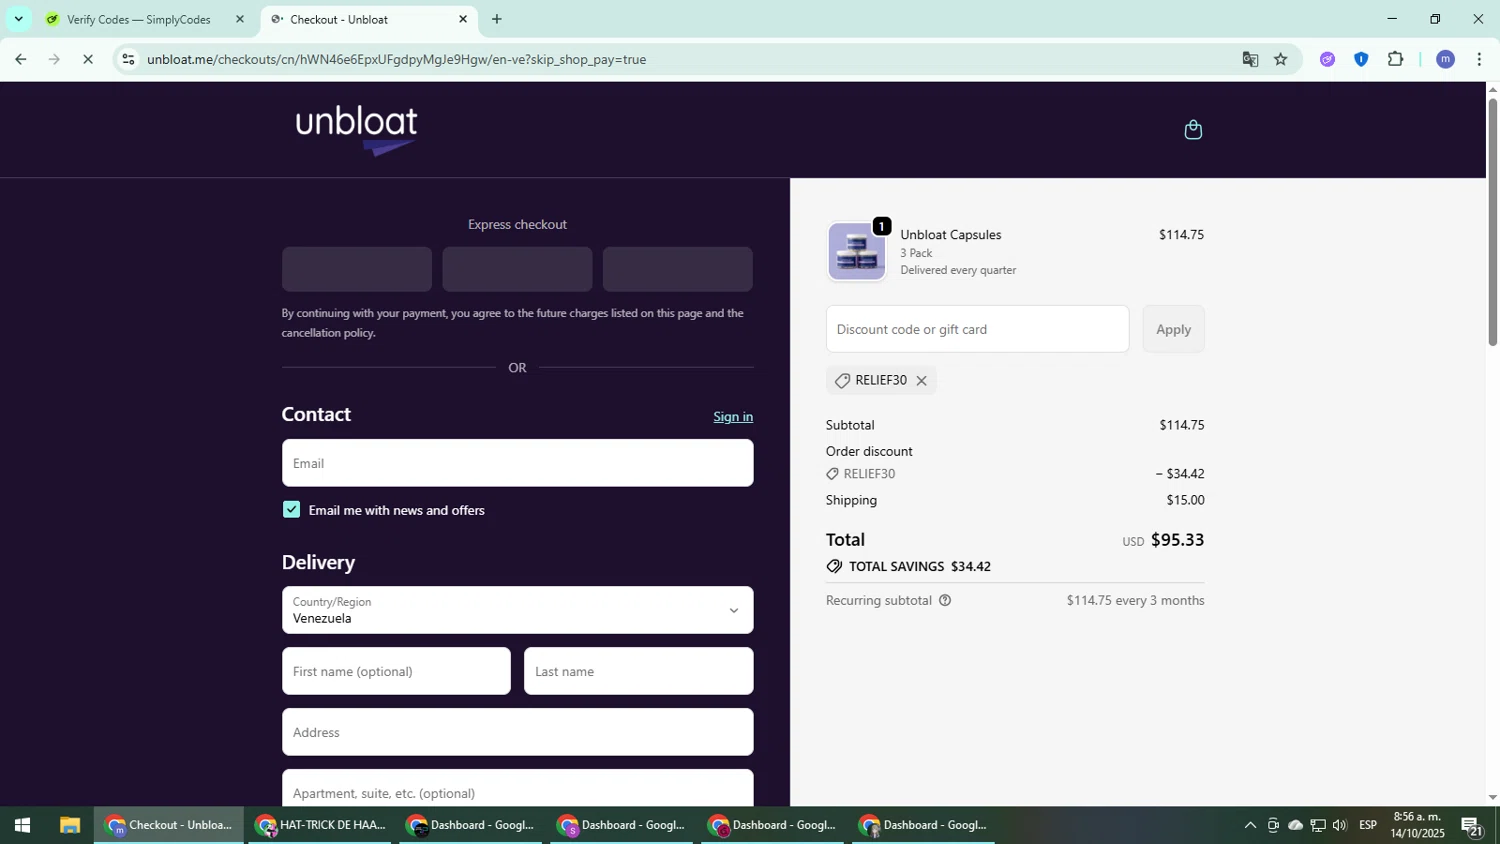Click the middle express checkout button

point(517,269)
